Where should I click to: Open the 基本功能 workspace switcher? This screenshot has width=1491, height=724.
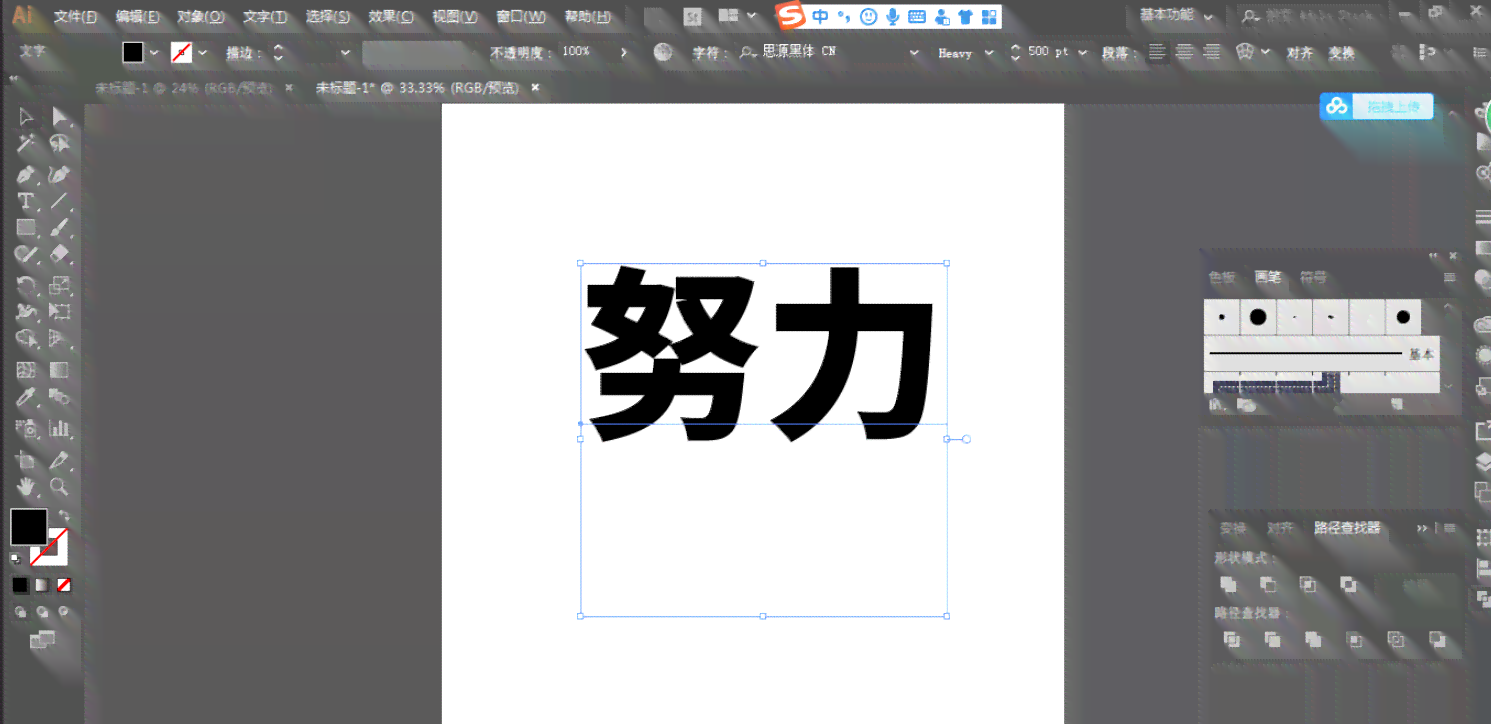[x=1176, y=16]
